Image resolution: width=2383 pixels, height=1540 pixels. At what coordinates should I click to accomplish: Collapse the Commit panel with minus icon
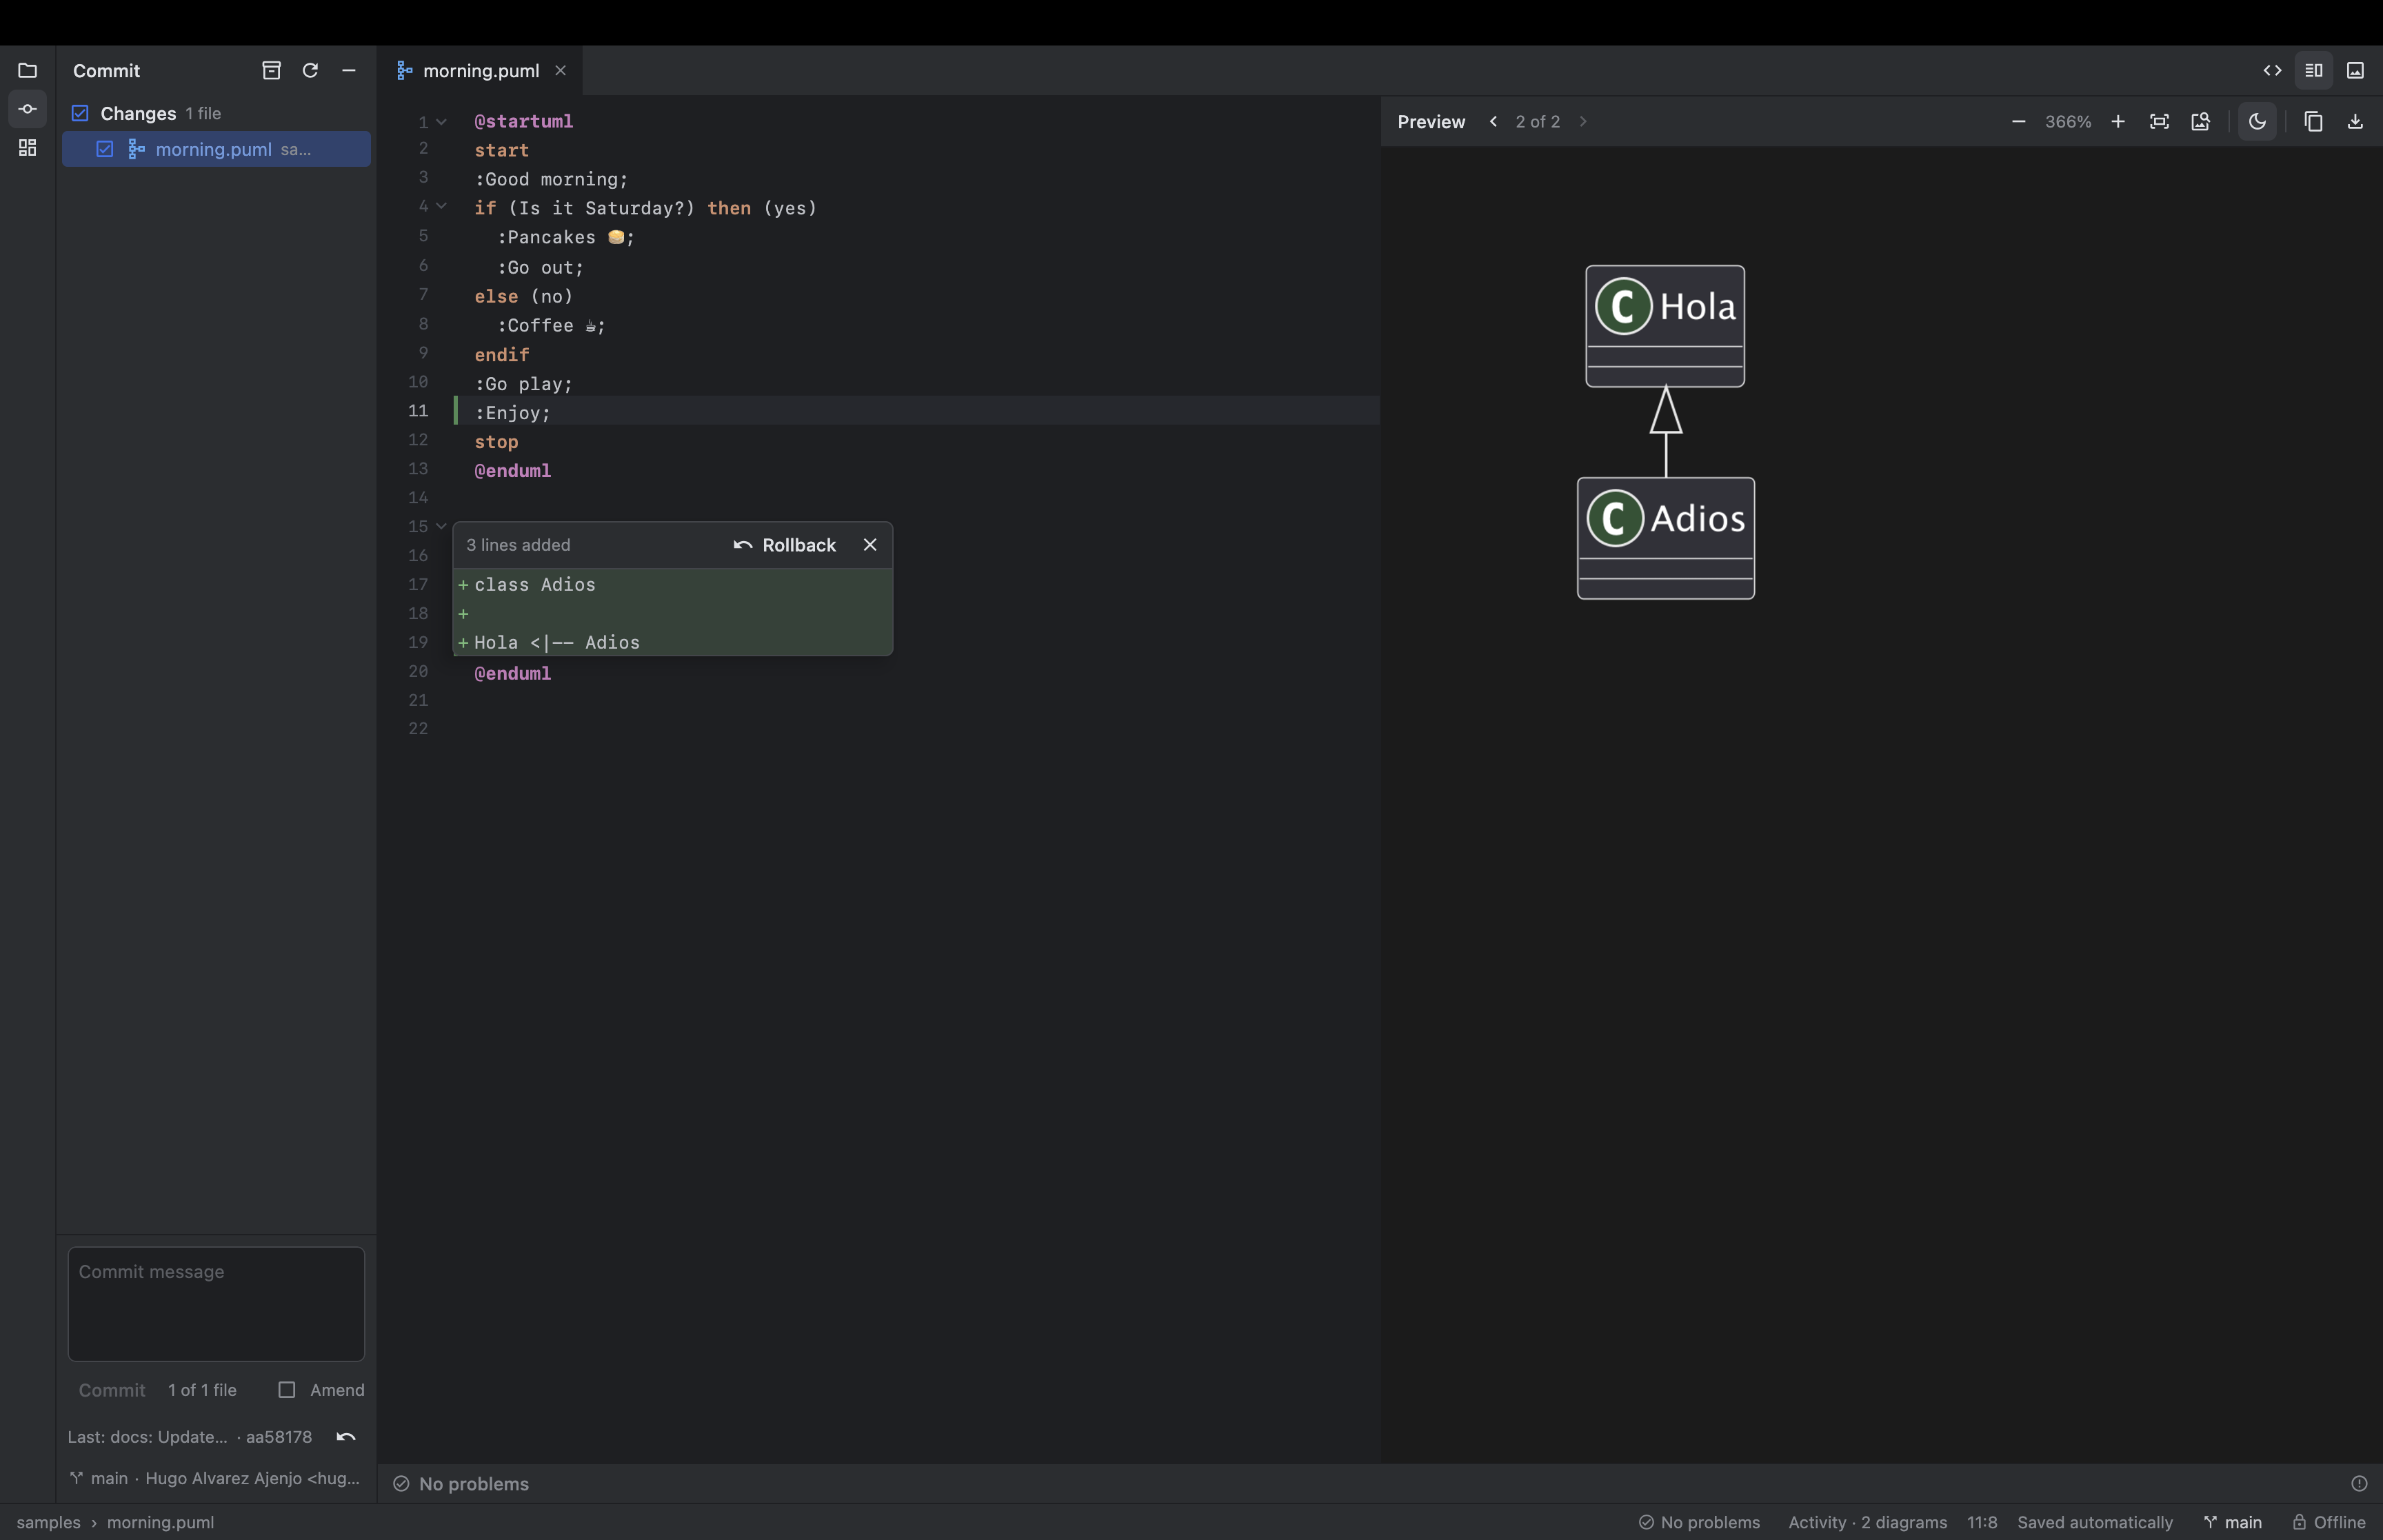pos(349,70)
